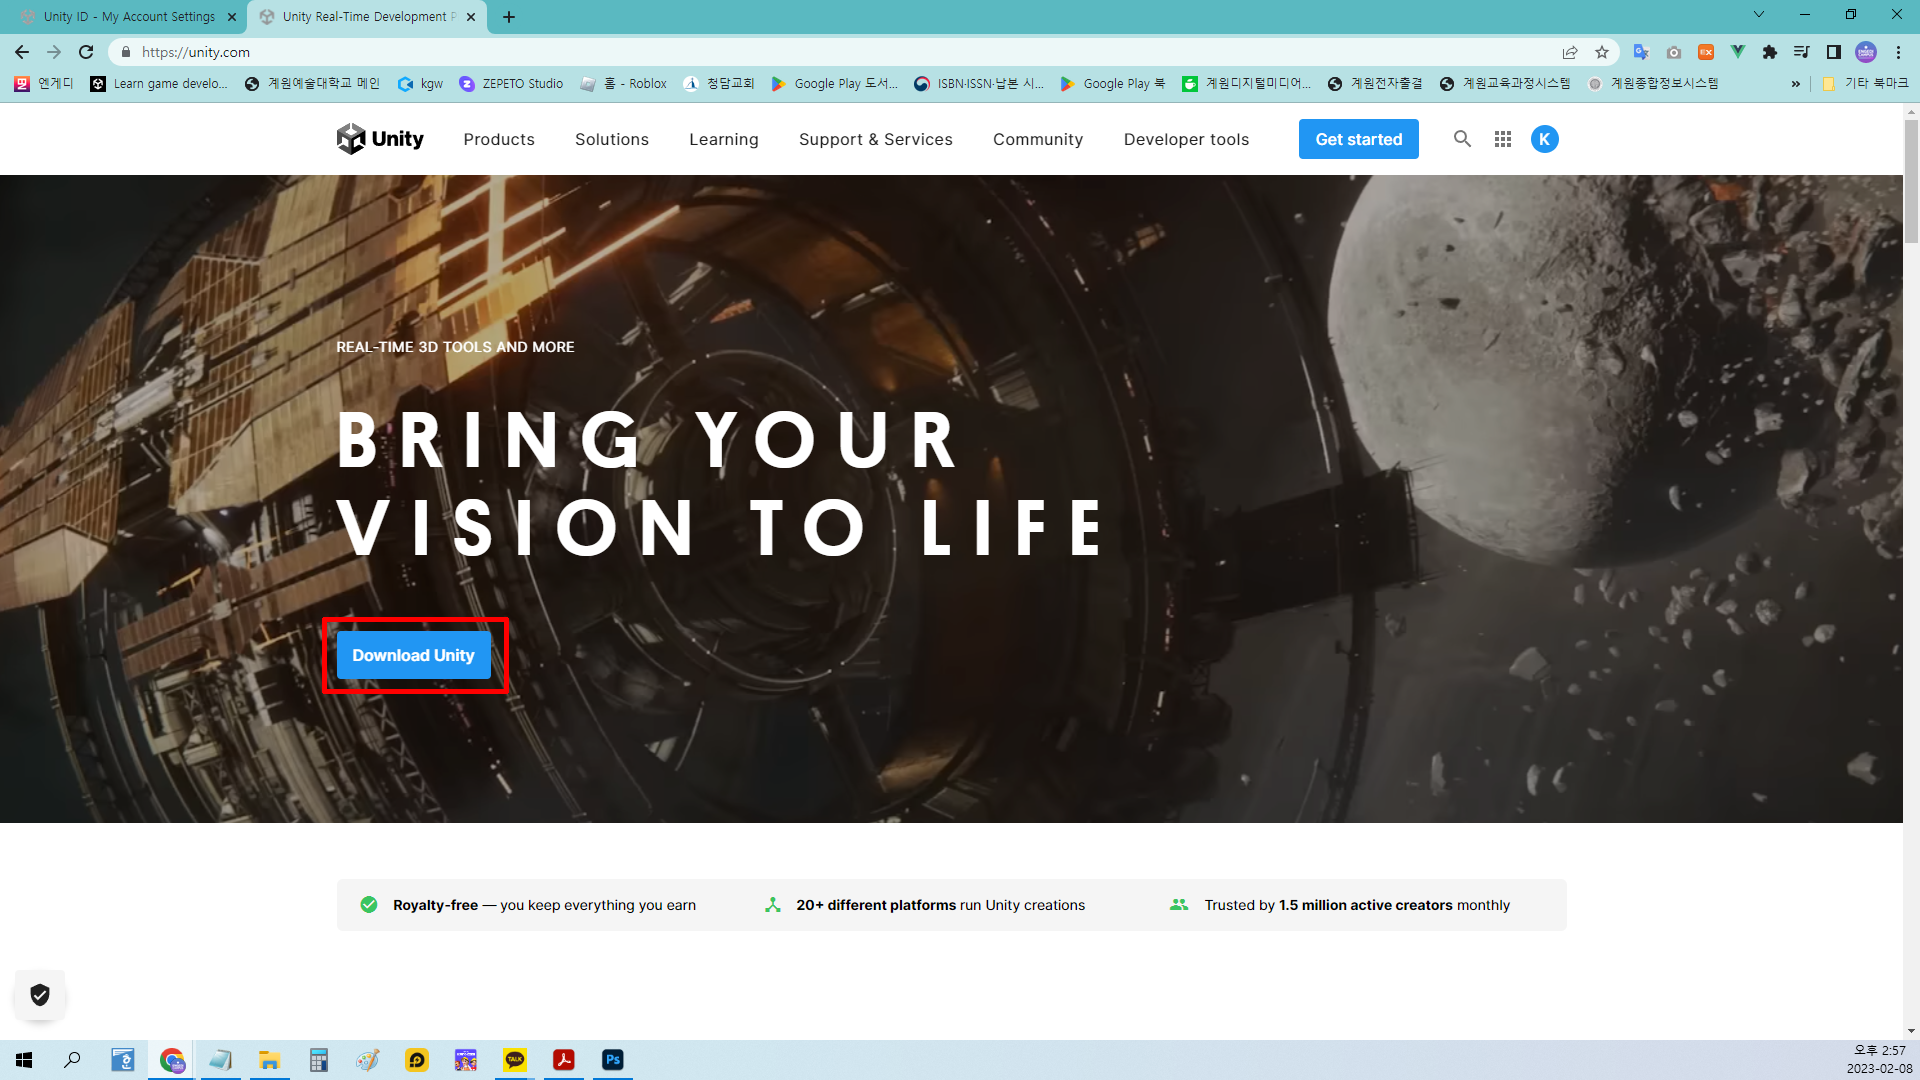Toggle the browser side panel icon
The height and width of the screenshot is (1080, 1920).
(x=1834, y=52)
